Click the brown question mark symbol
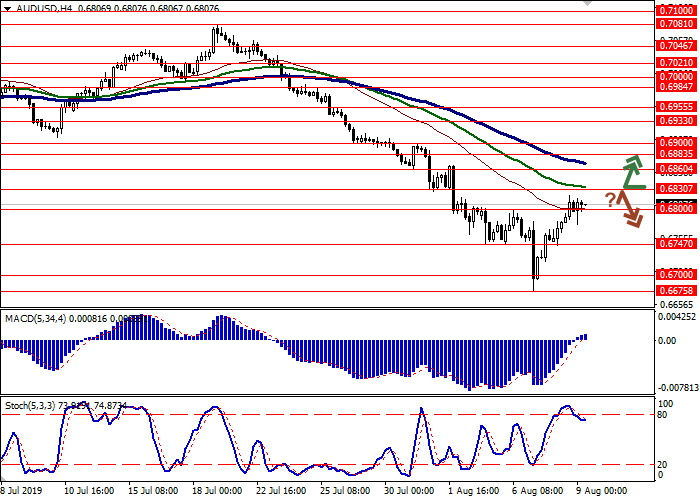 click(x=610, y=198)
